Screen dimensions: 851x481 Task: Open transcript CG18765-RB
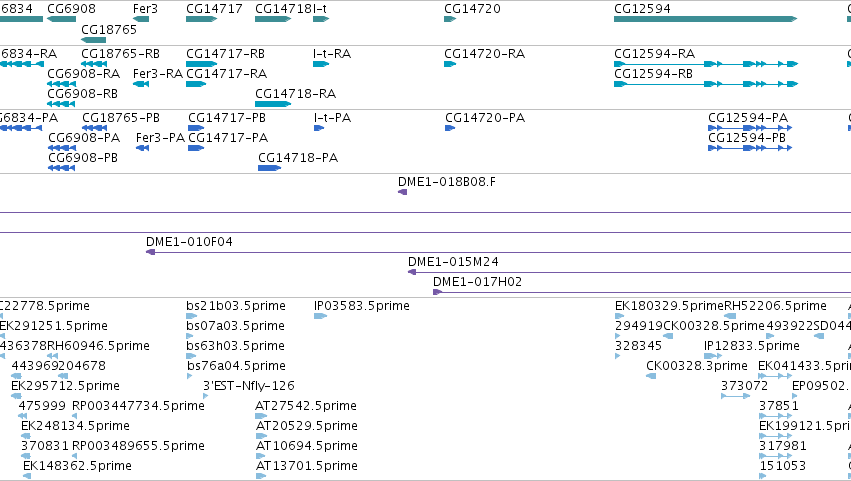[120, 54]
